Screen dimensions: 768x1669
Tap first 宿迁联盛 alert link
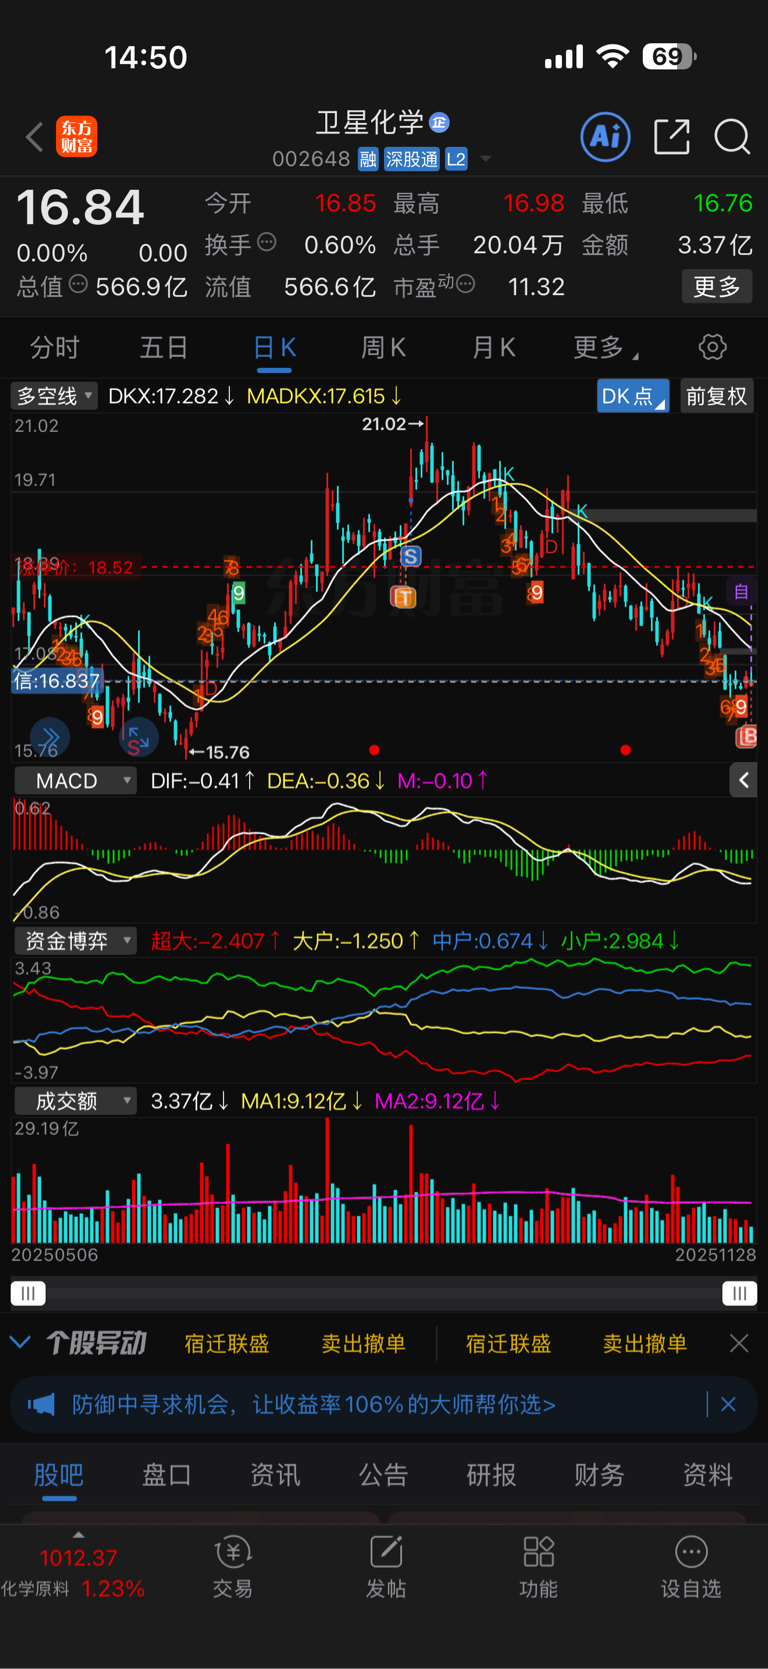click(x=227, y=1343)
